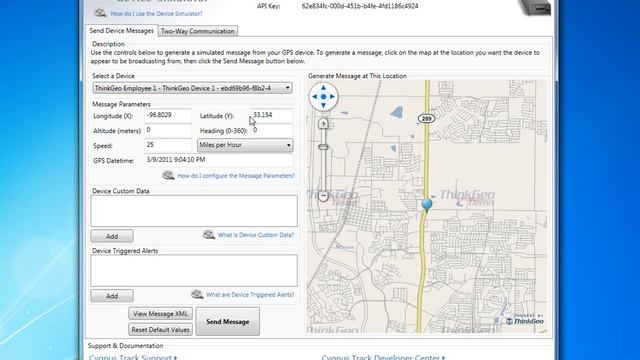
Task: Click the Altitude (meters) input field
Action: click(x=168, y=130)
